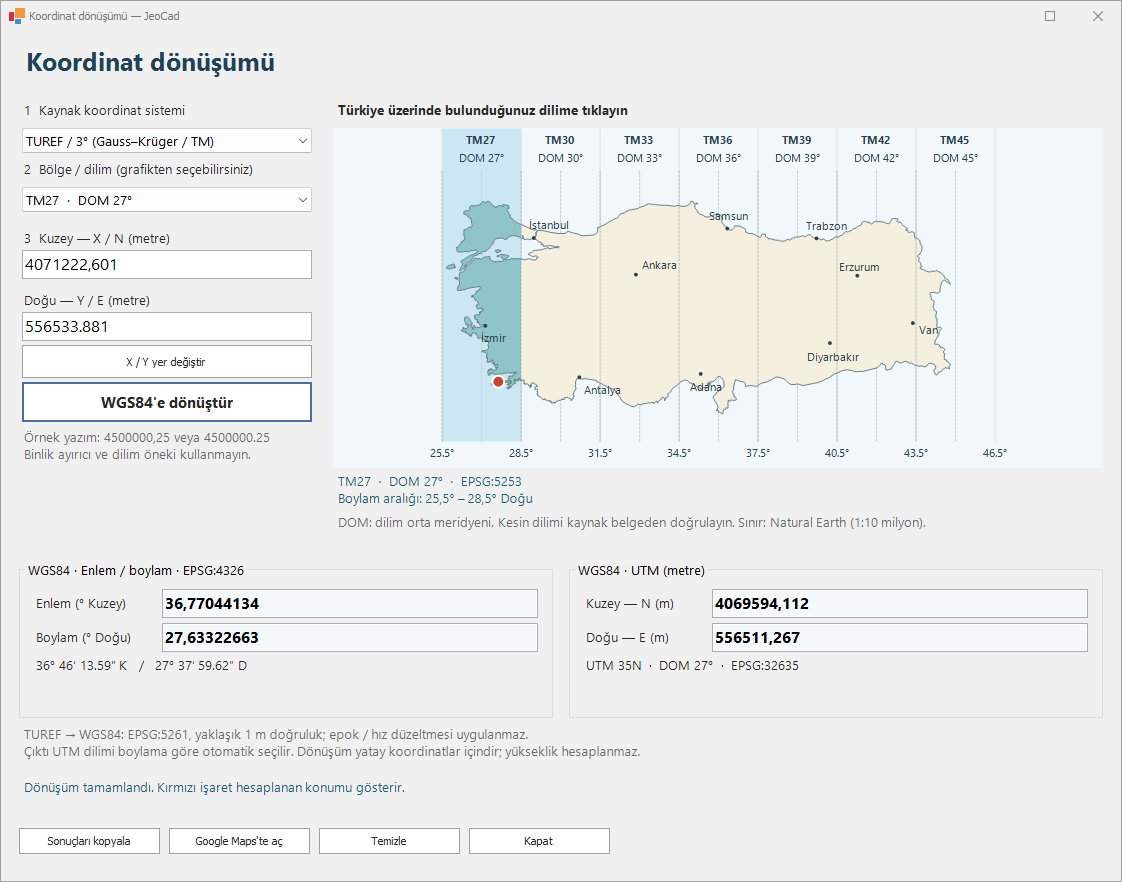
Task: Click the JeoCad app icon in title bar
Action: point(16,16)
